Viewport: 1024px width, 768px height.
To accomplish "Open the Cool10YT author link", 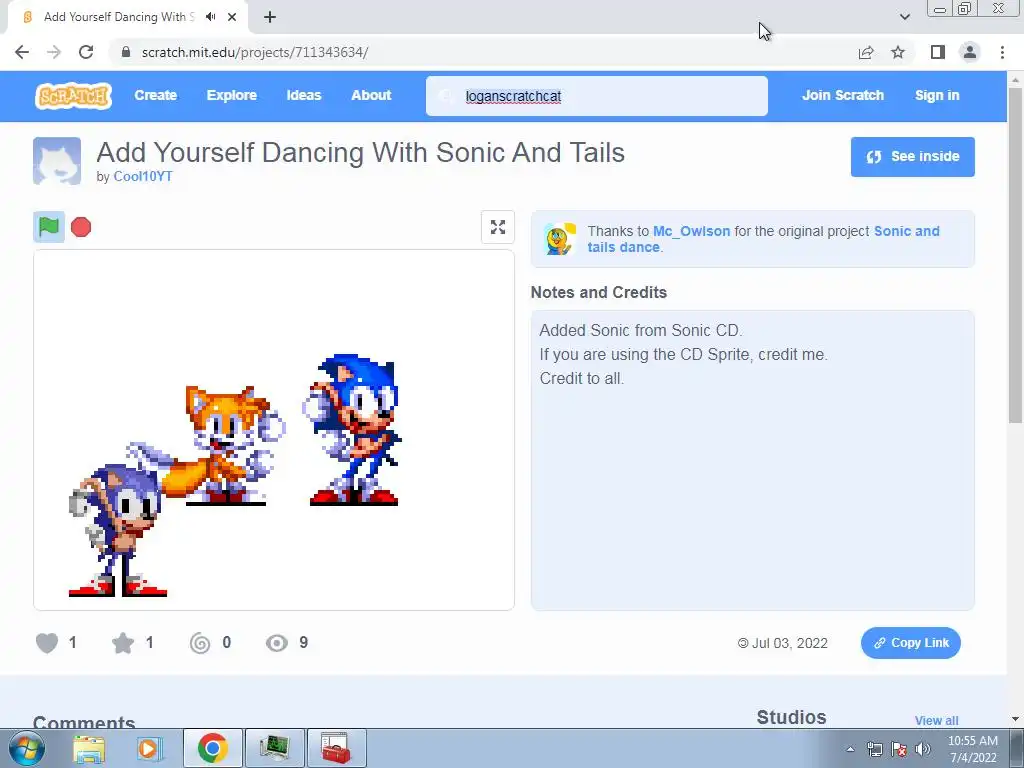I will [x=143, y=176].
